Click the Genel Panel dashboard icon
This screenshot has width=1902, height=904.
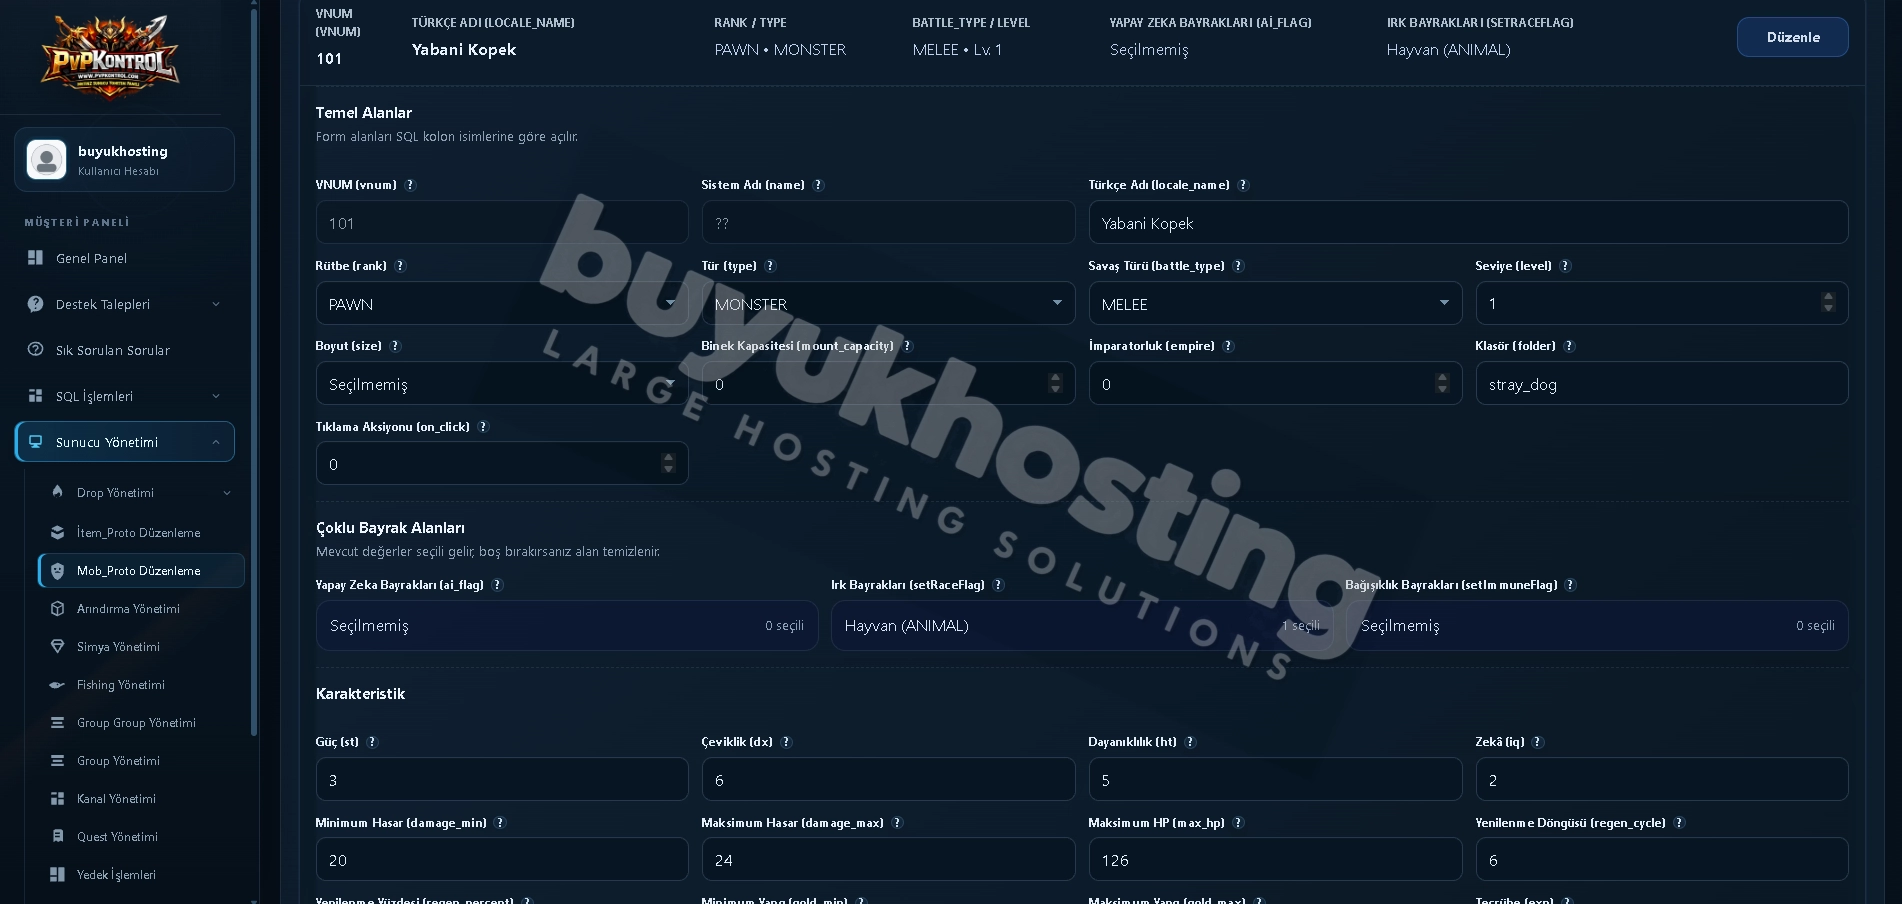pos(35,258)
